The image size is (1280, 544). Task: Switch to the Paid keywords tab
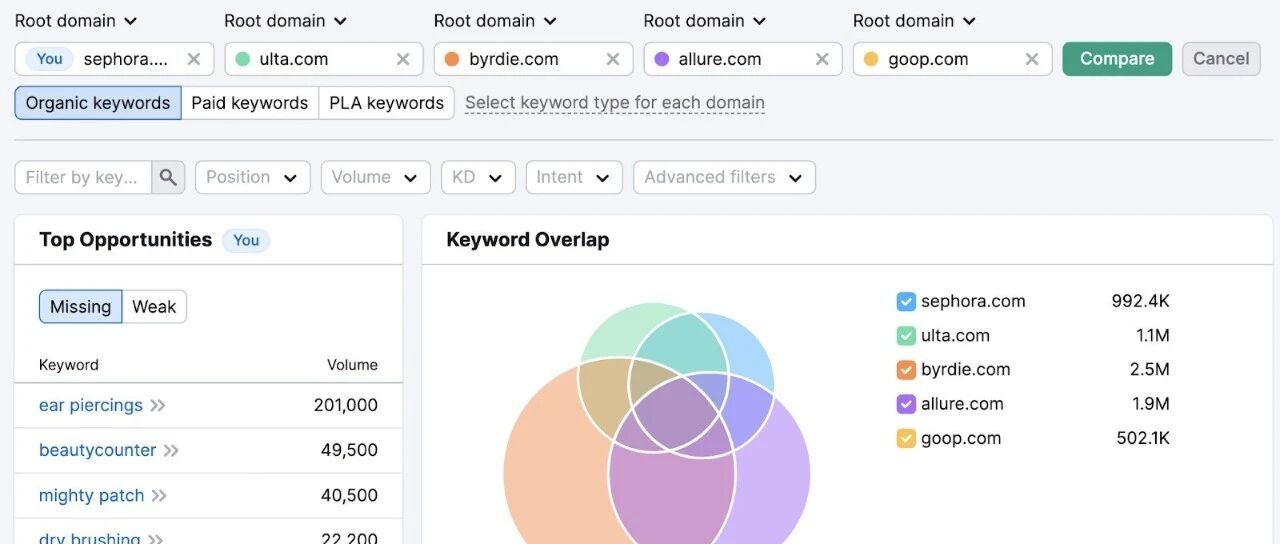pyautogui.click(x=250, y=103)
